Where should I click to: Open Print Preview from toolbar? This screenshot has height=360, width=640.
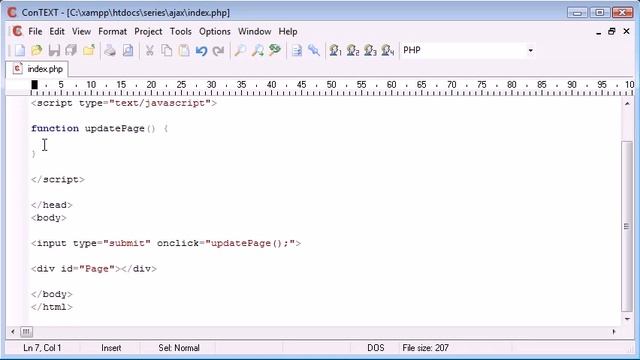[128, 51]
